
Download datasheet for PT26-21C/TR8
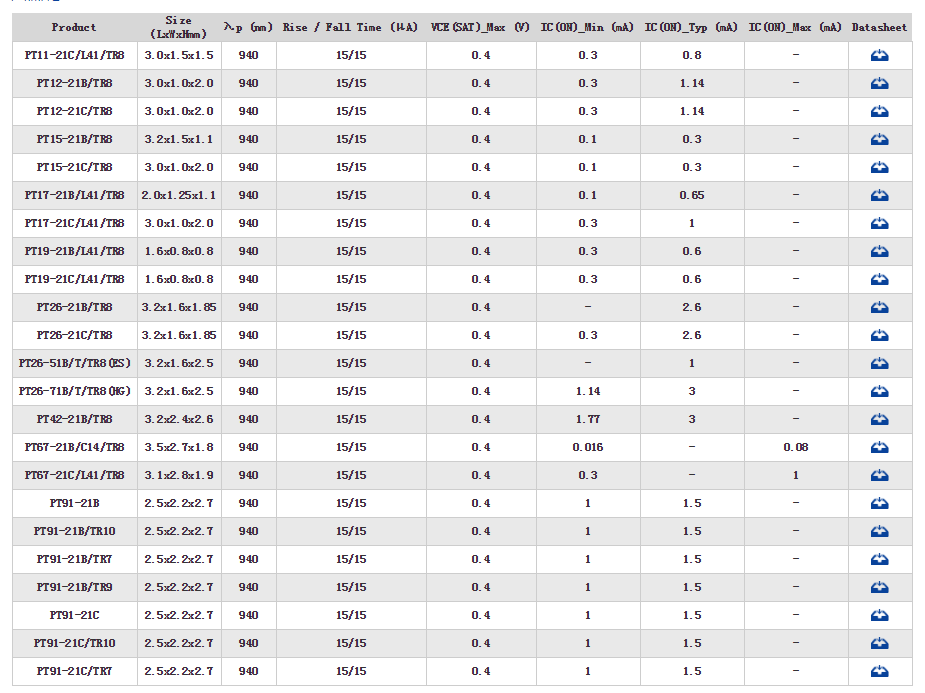point(879,336)
